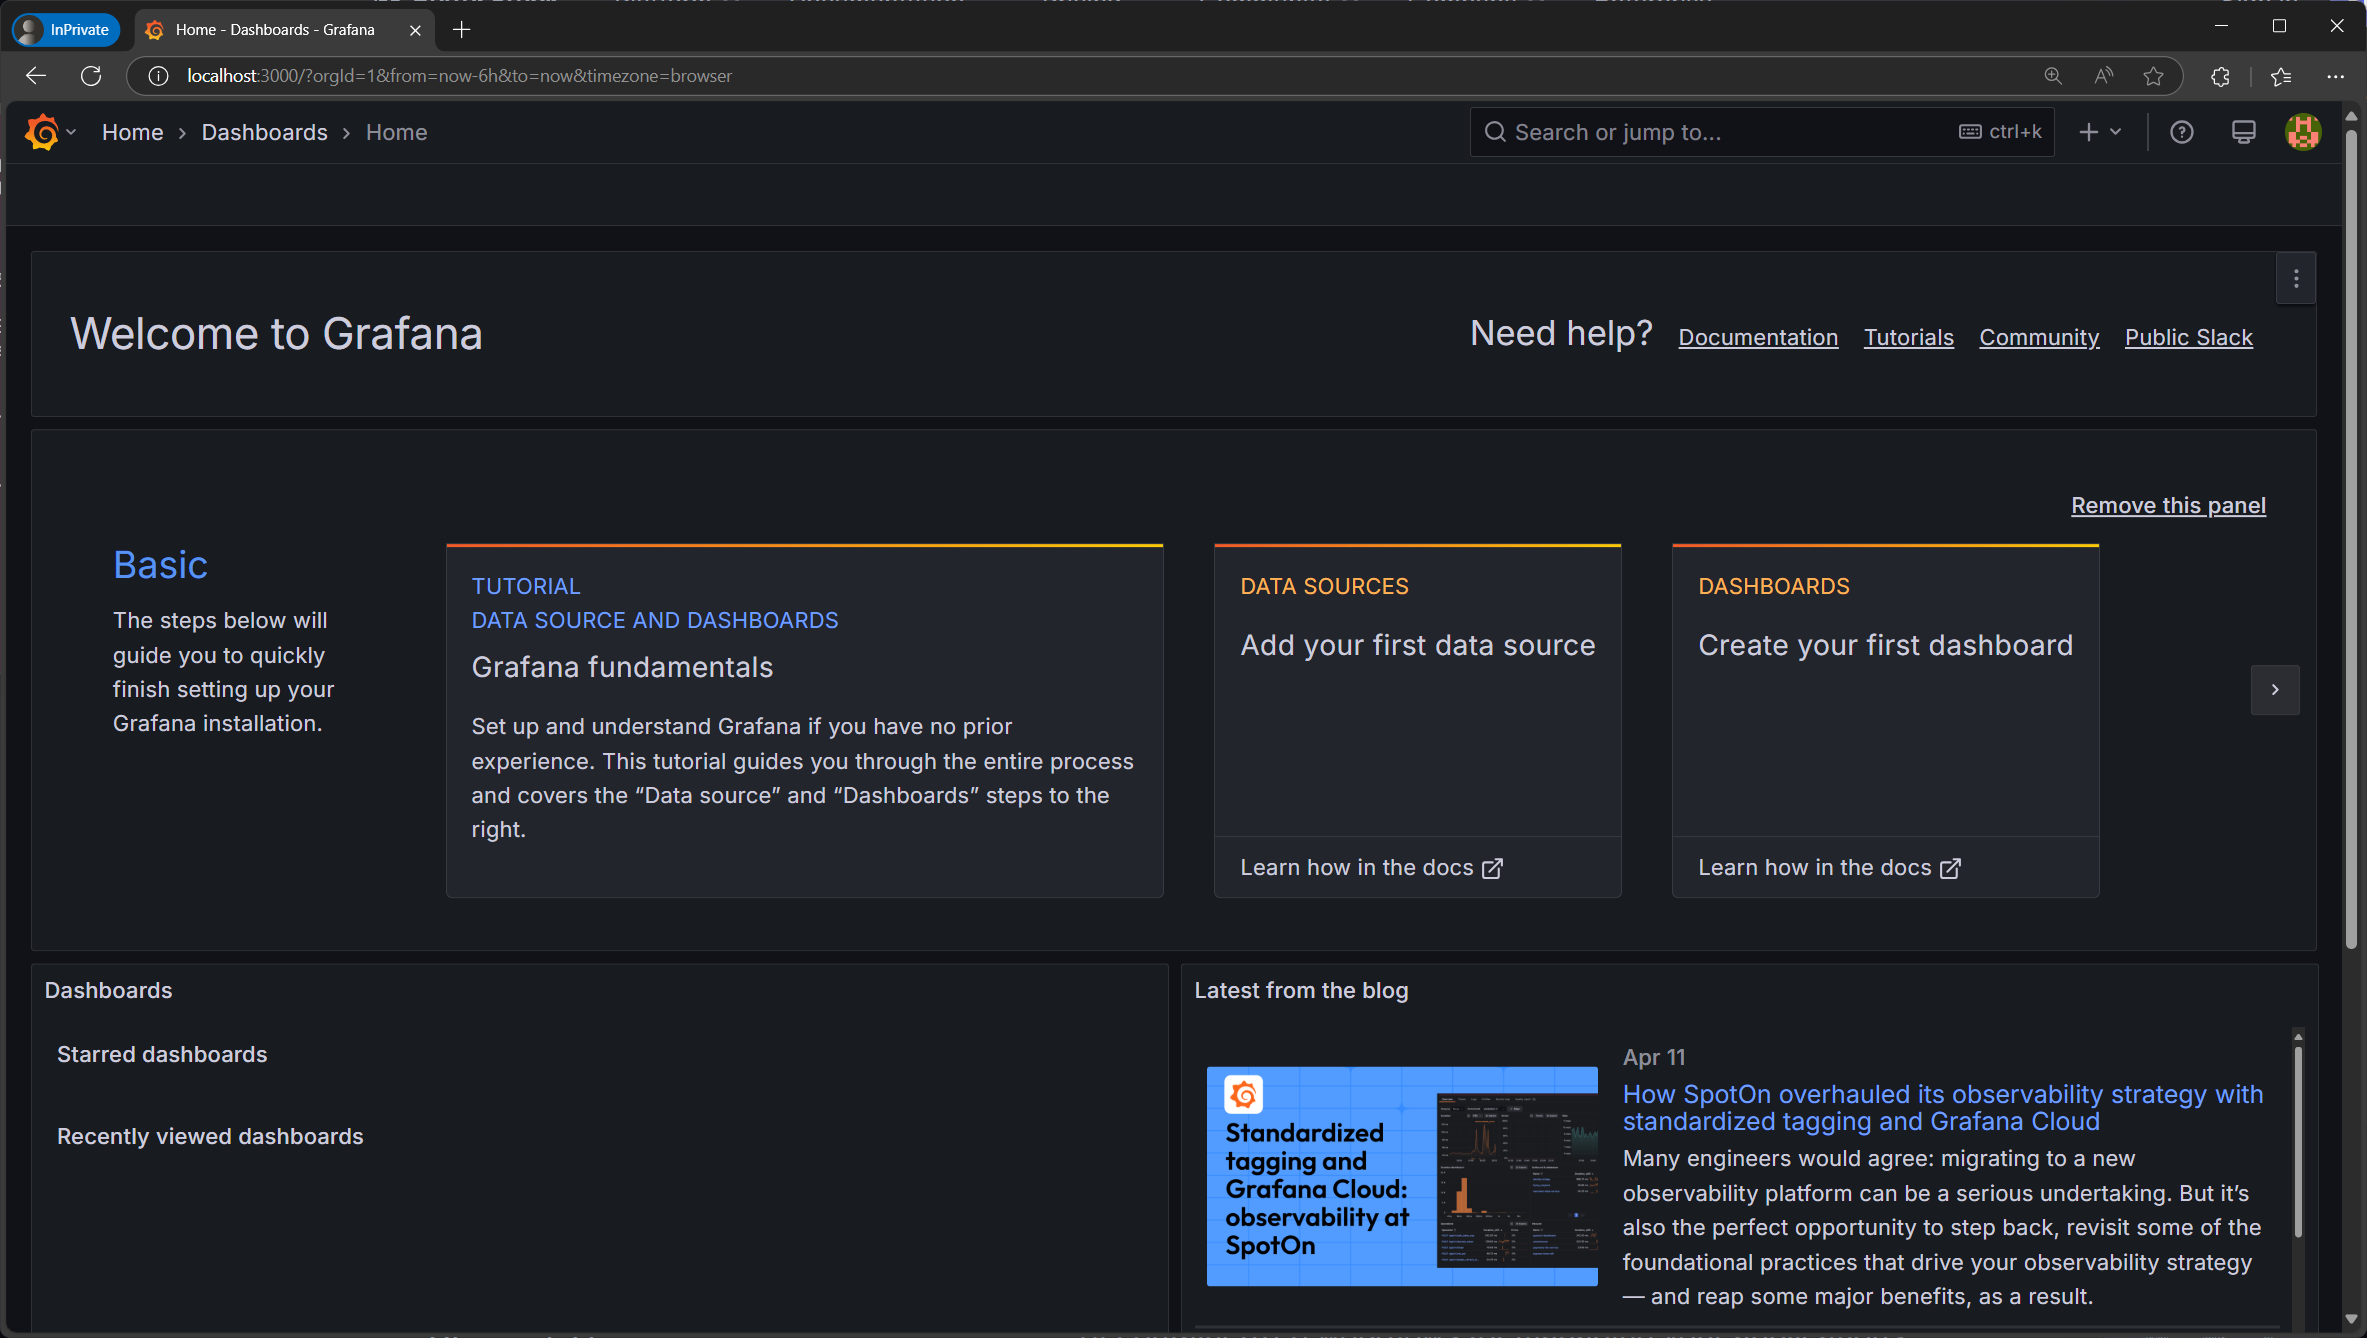Open the user profile avatar
The height and width of the screenshot is (1338, 2367).
coord(2303,131)
